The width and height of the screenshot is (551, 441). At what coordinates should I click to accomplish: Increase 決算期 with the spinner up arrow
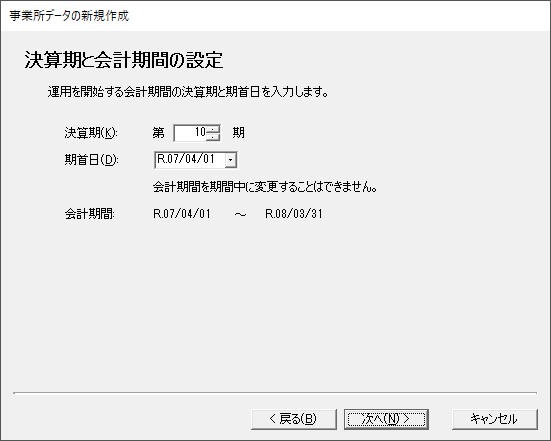(213, 129)
